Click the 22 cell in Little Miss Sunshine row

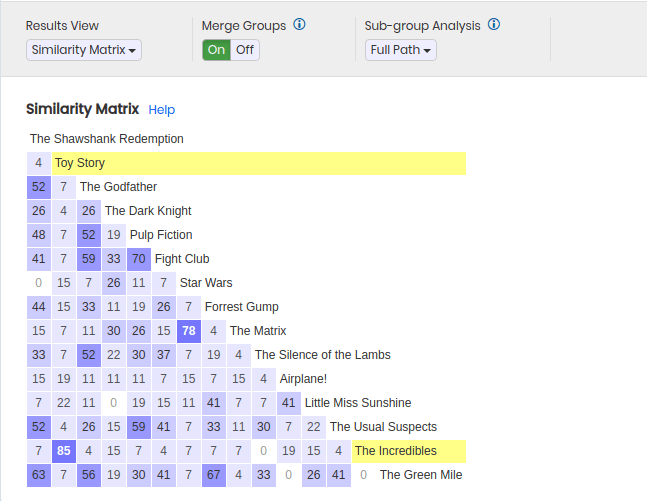click(64, 402)
